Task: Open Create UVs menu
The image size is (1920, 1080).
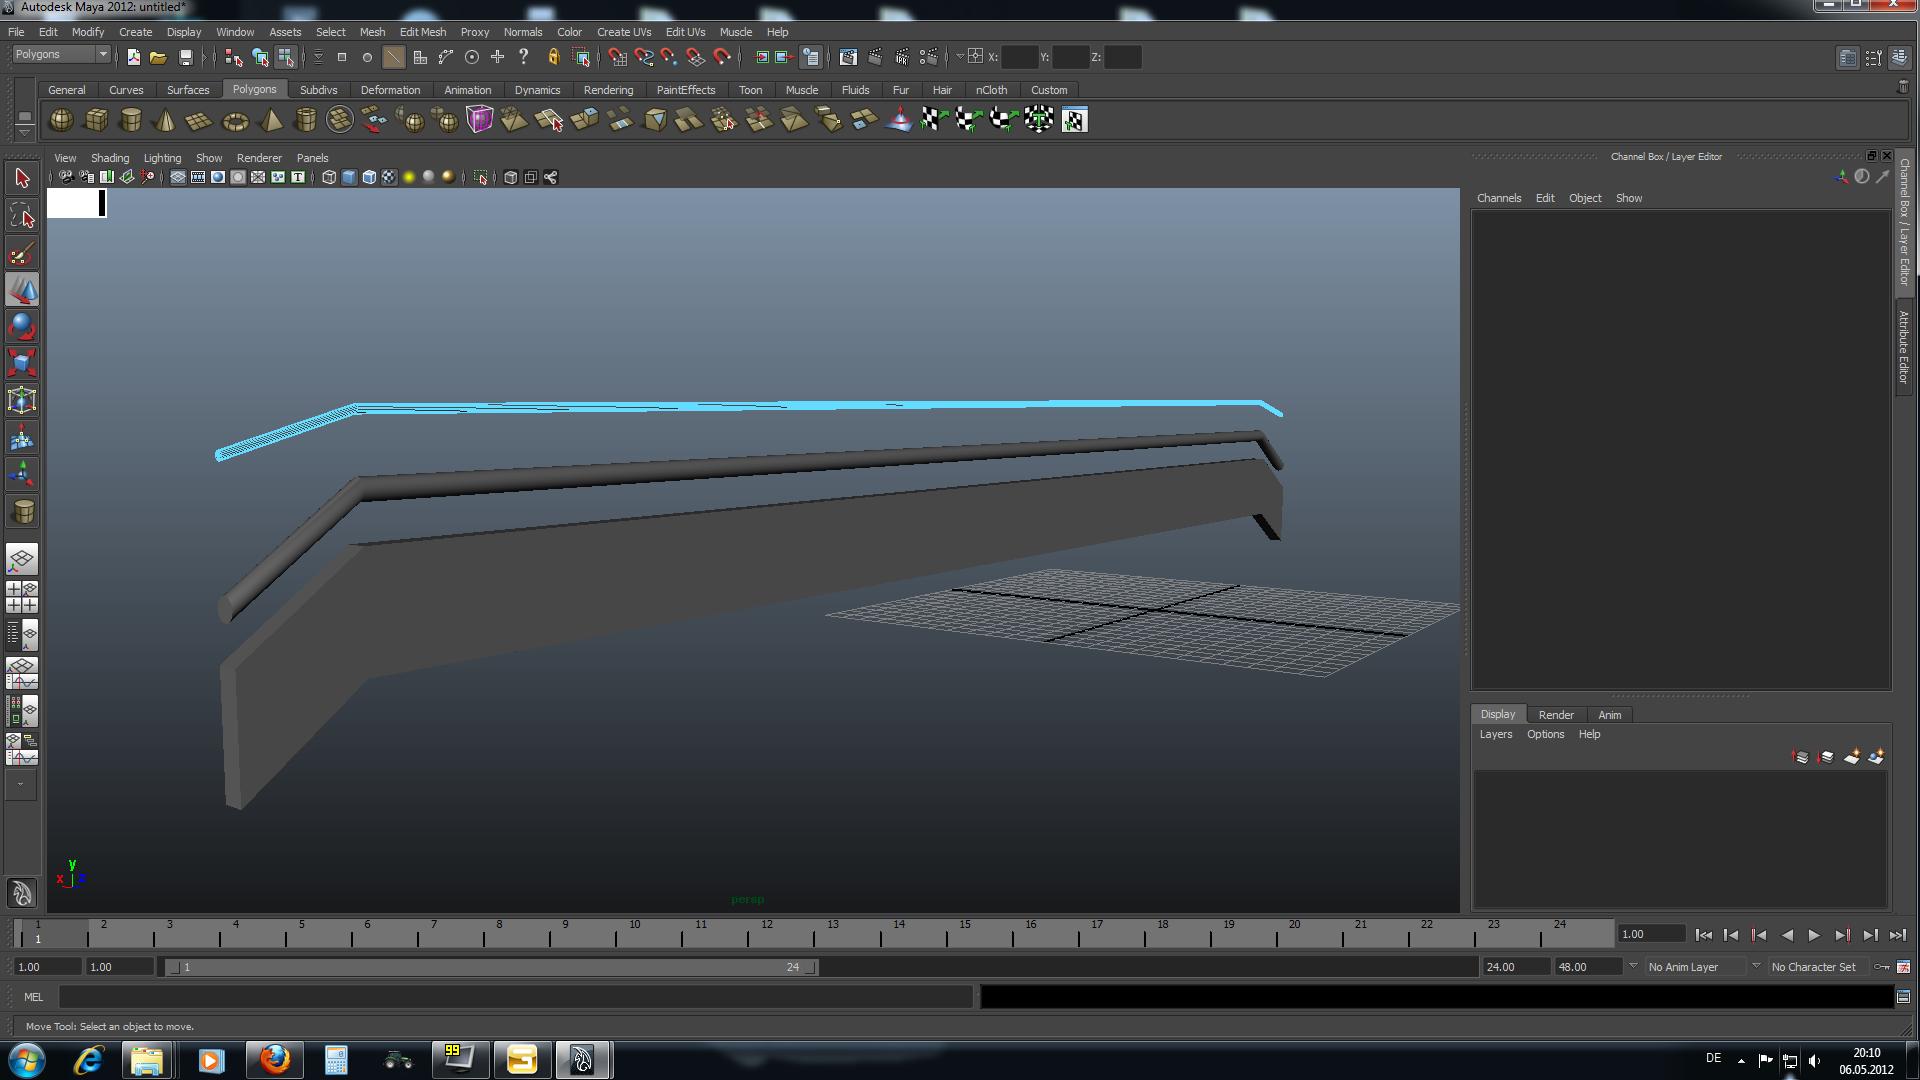Action: tap(624, 32)
